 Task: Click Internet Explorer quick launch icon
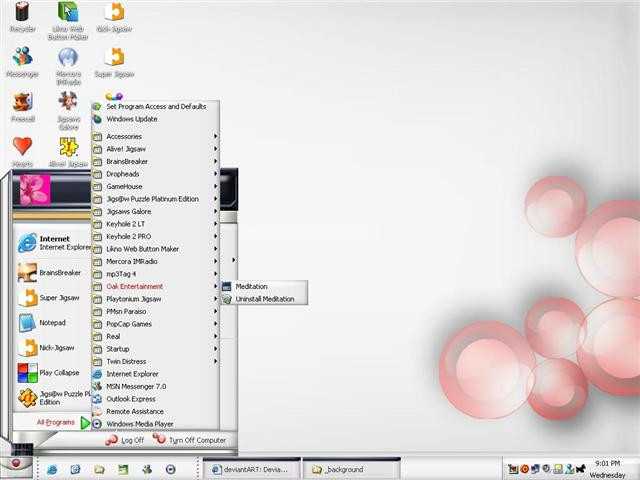(x=52, y=470)
